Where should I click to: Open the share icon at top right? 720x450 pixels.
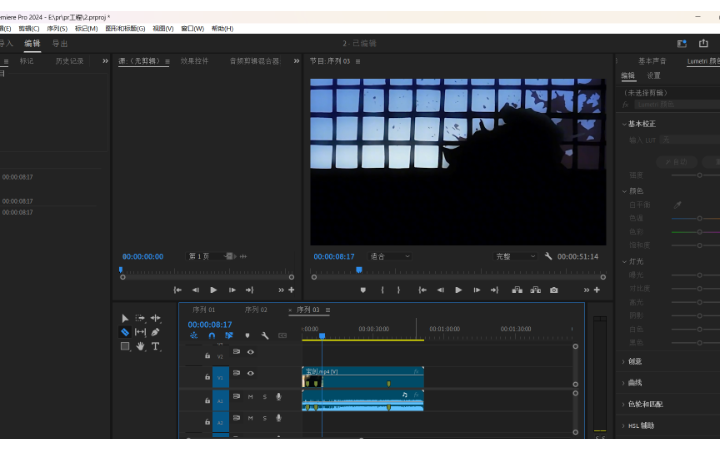click(703, 43)
